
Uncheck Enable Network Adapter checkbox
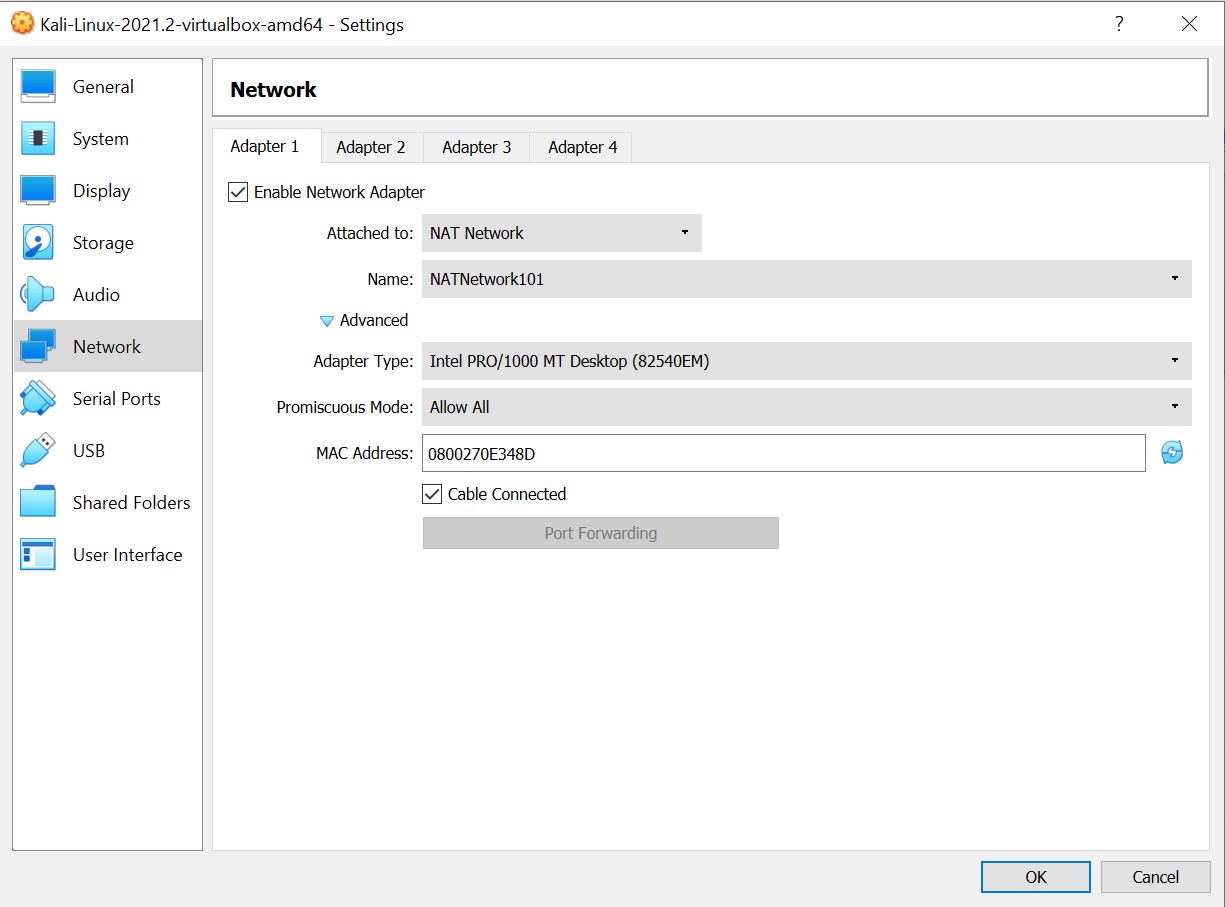238,192
